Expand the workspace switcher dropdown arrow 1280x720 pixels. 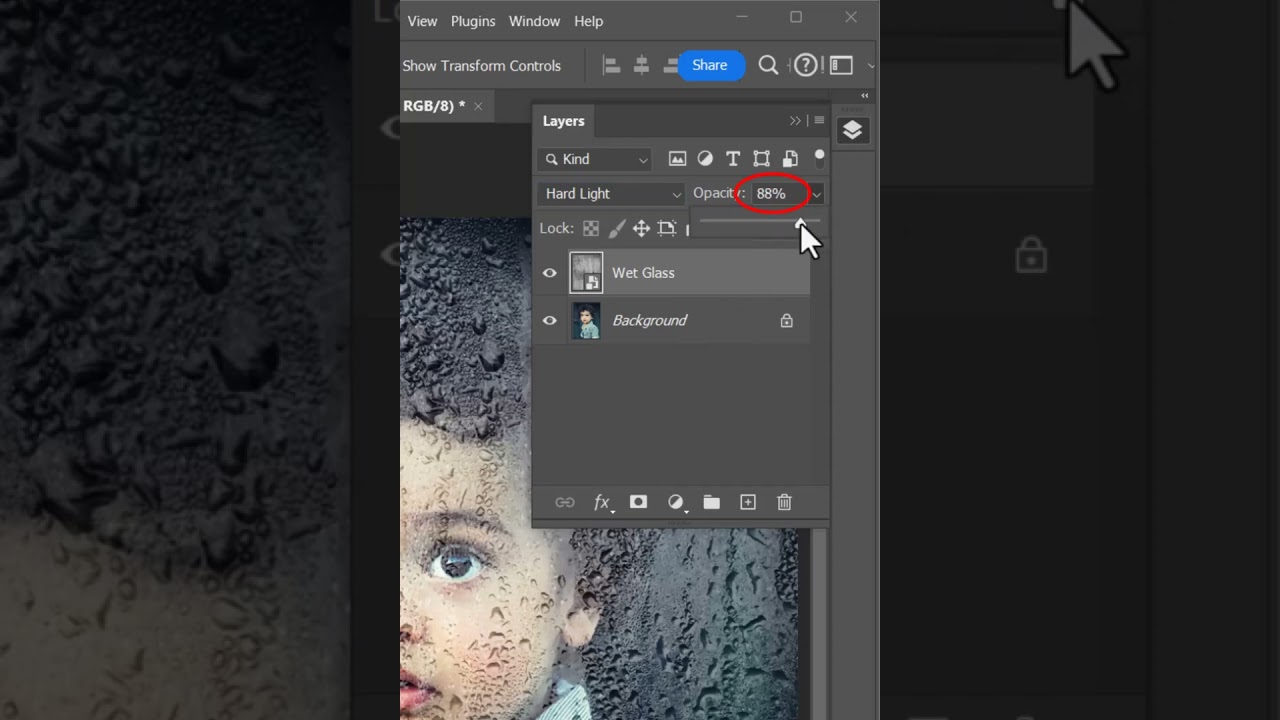click(870, 66)
